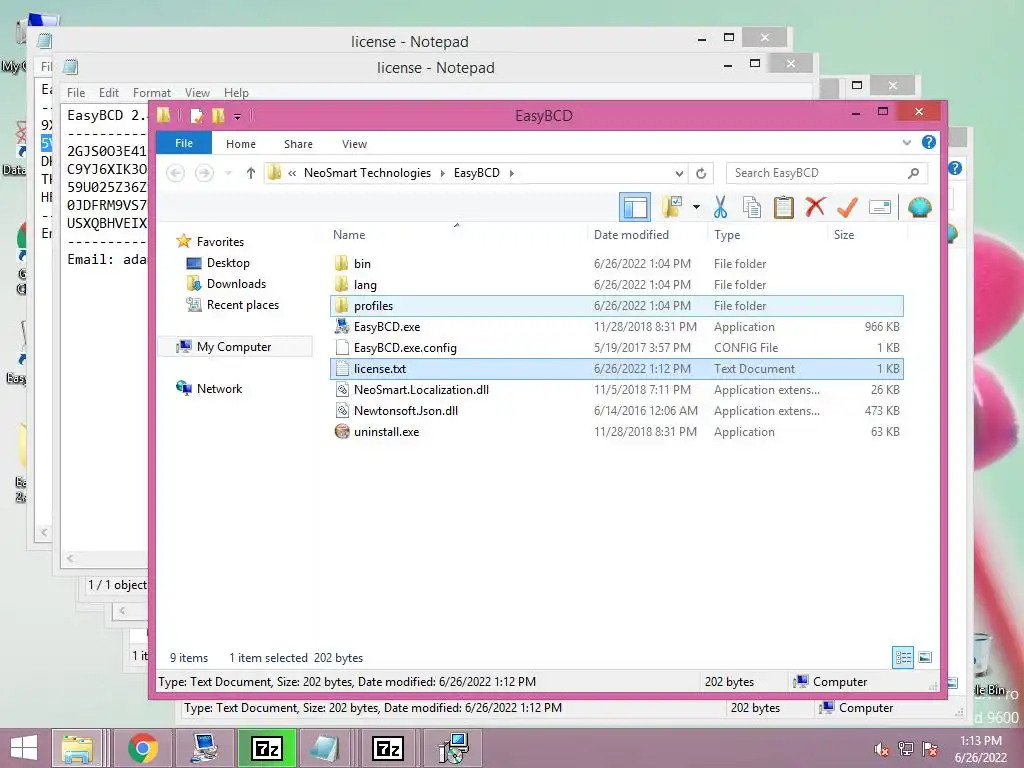
Task: Open Downloads in the navigation pane
Action: 226,283
